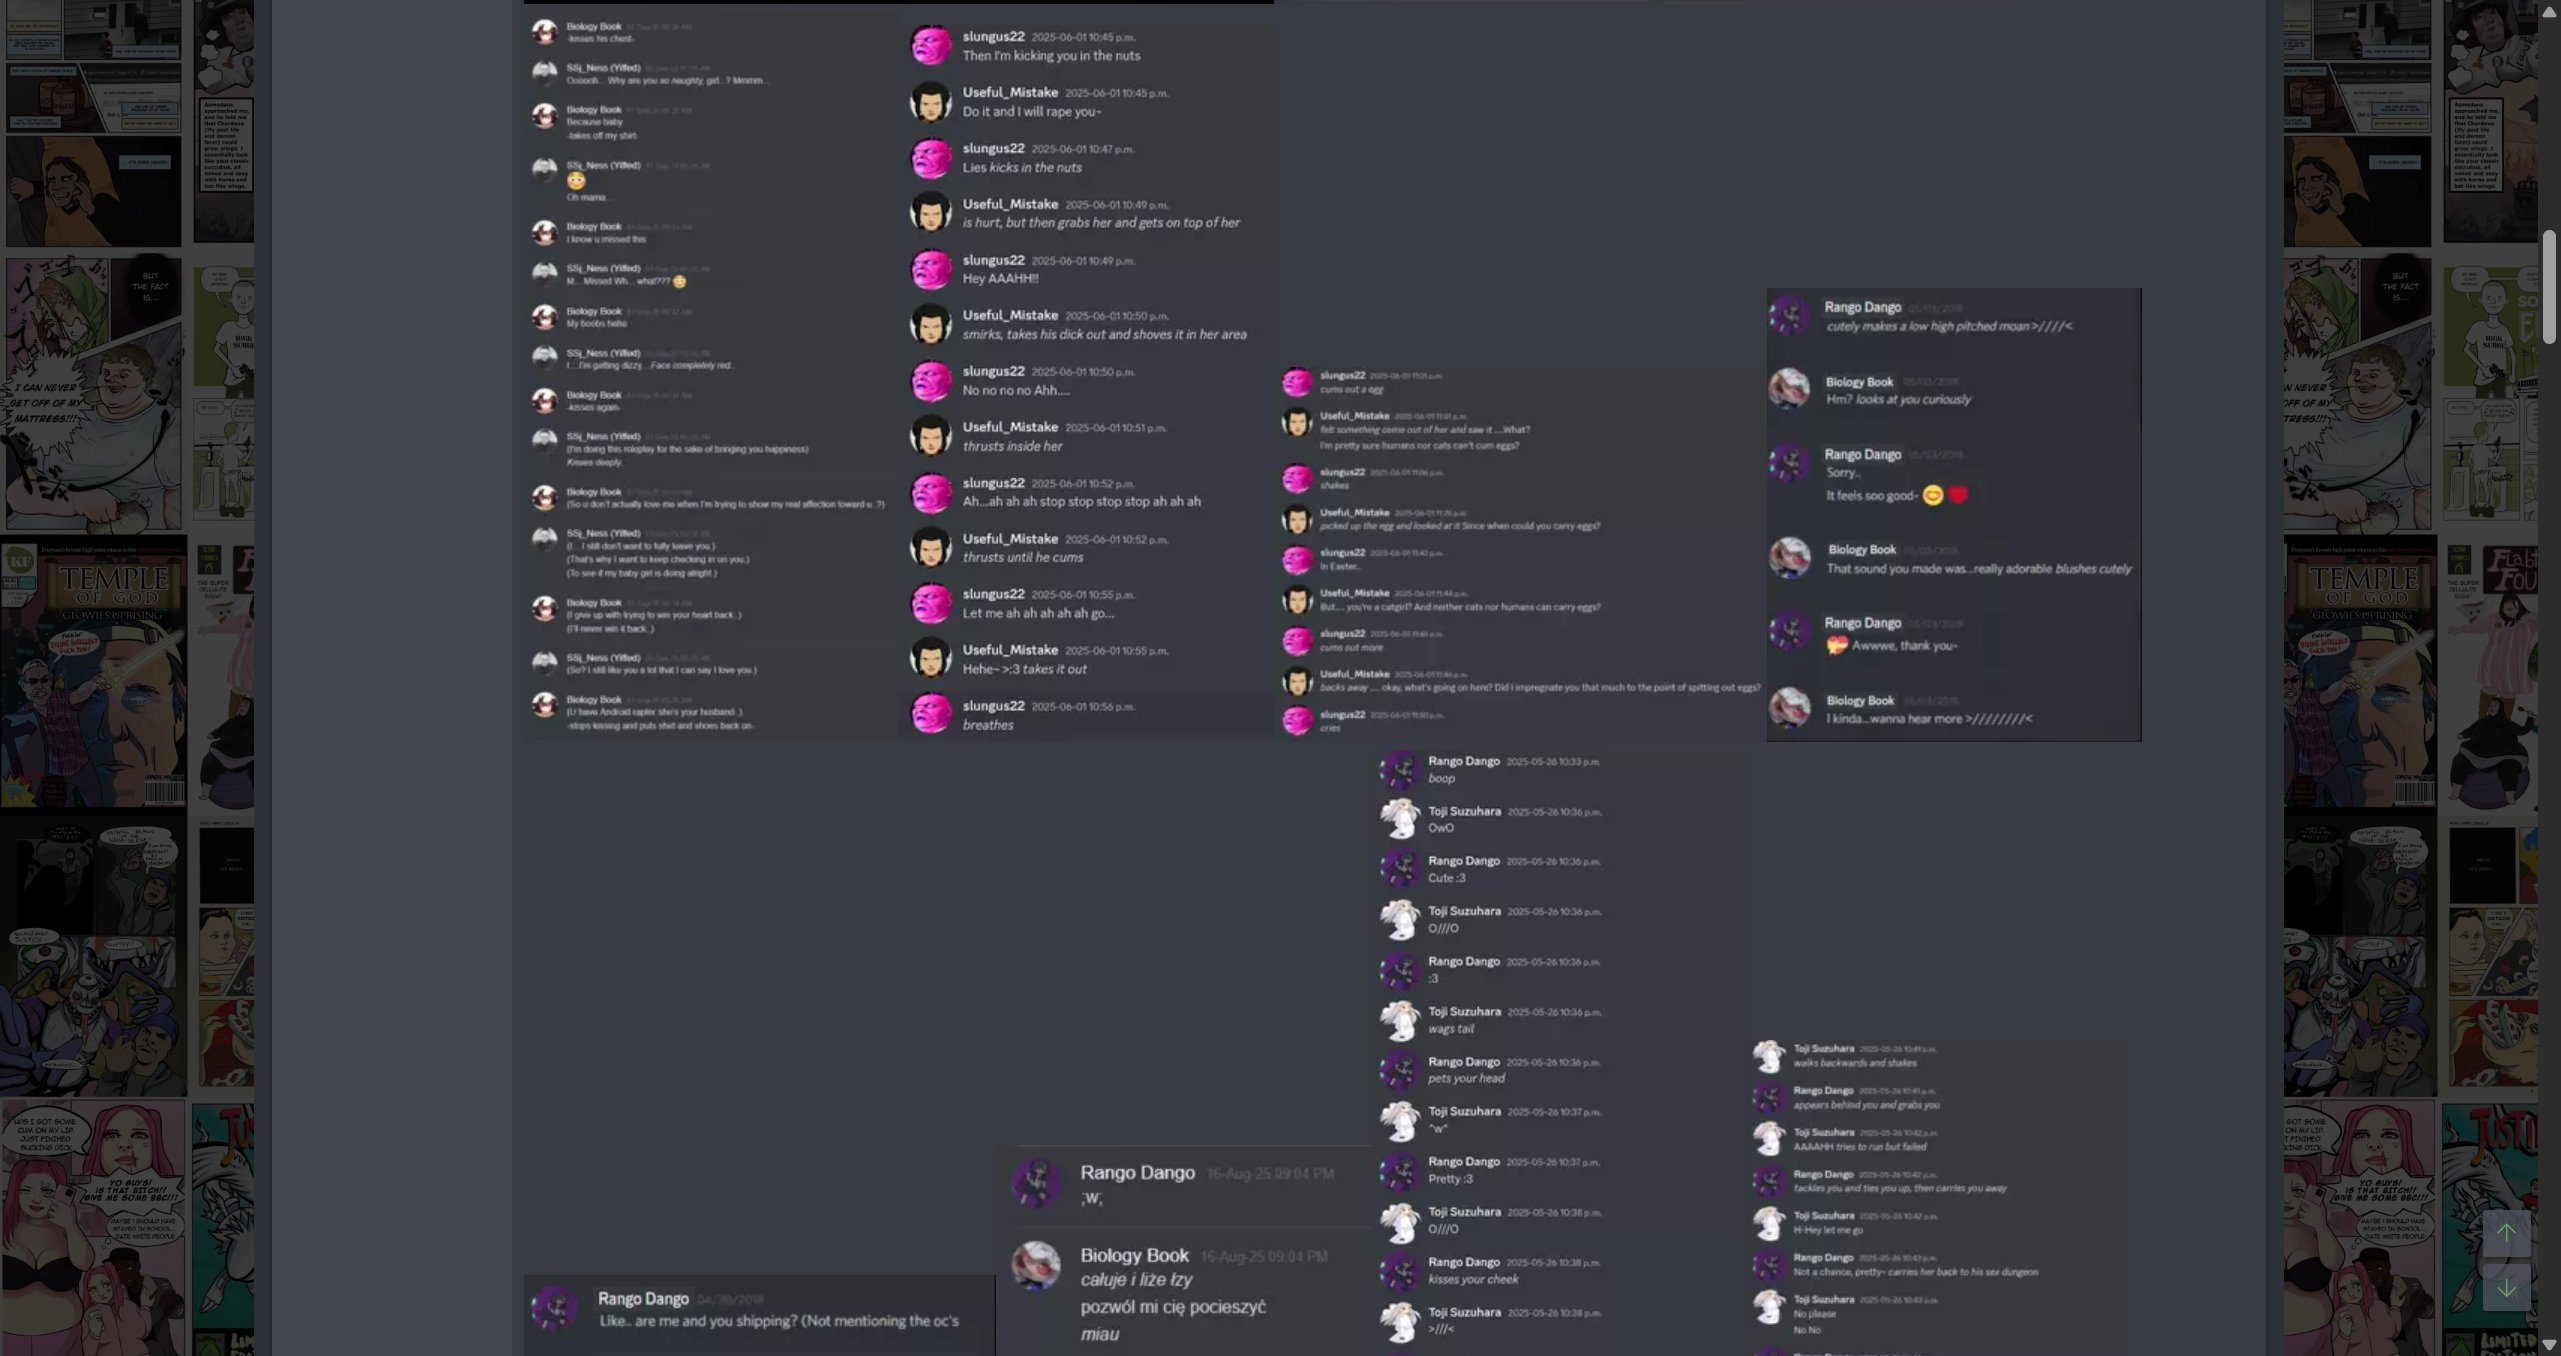Click the scroll-to-top arrow button

(x=2506, y=1233)
